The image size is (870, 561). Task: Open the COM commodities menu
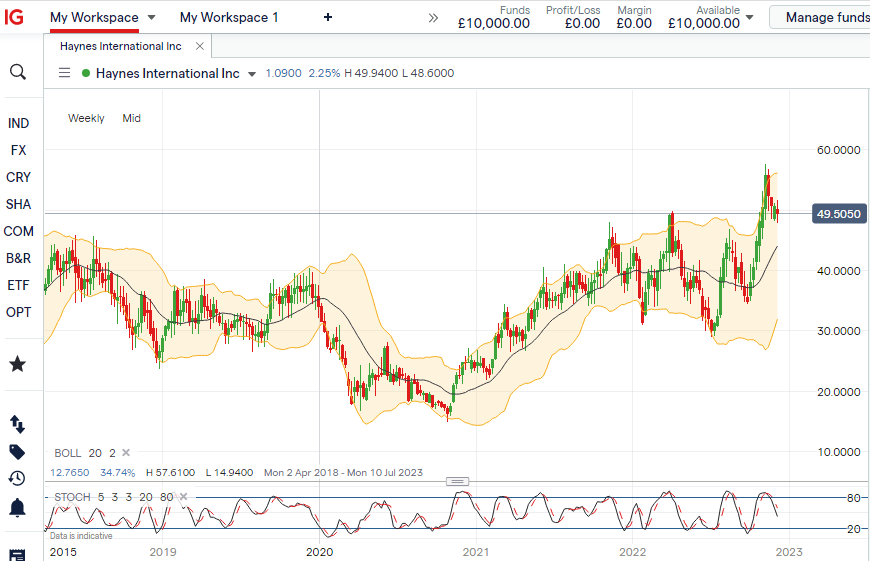(18, 231)
